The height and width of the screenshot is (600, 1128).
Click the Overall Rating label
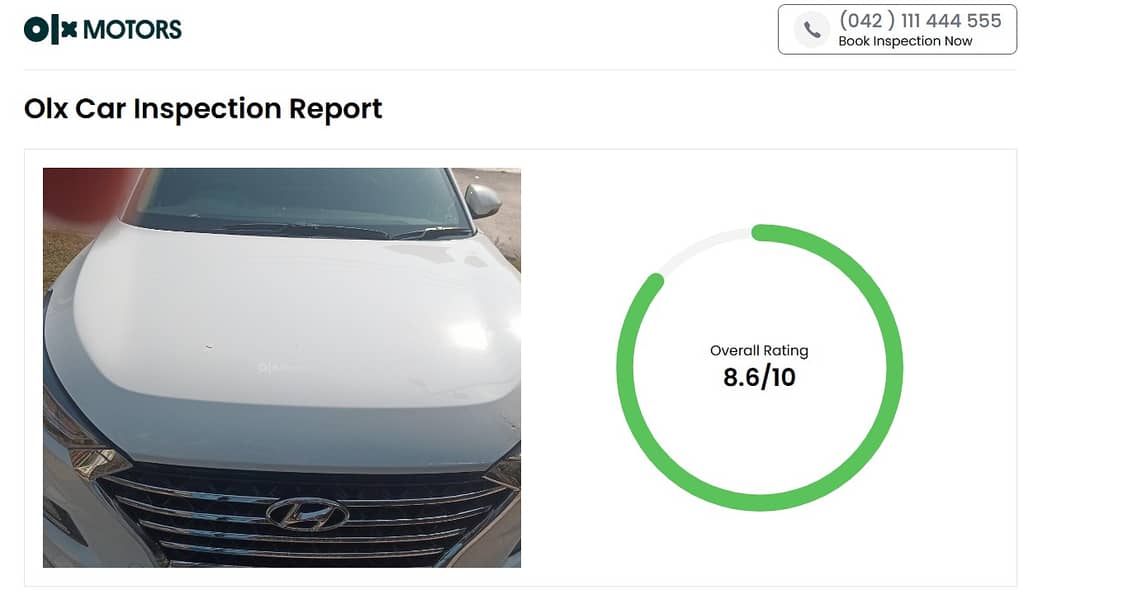[759, 351]
